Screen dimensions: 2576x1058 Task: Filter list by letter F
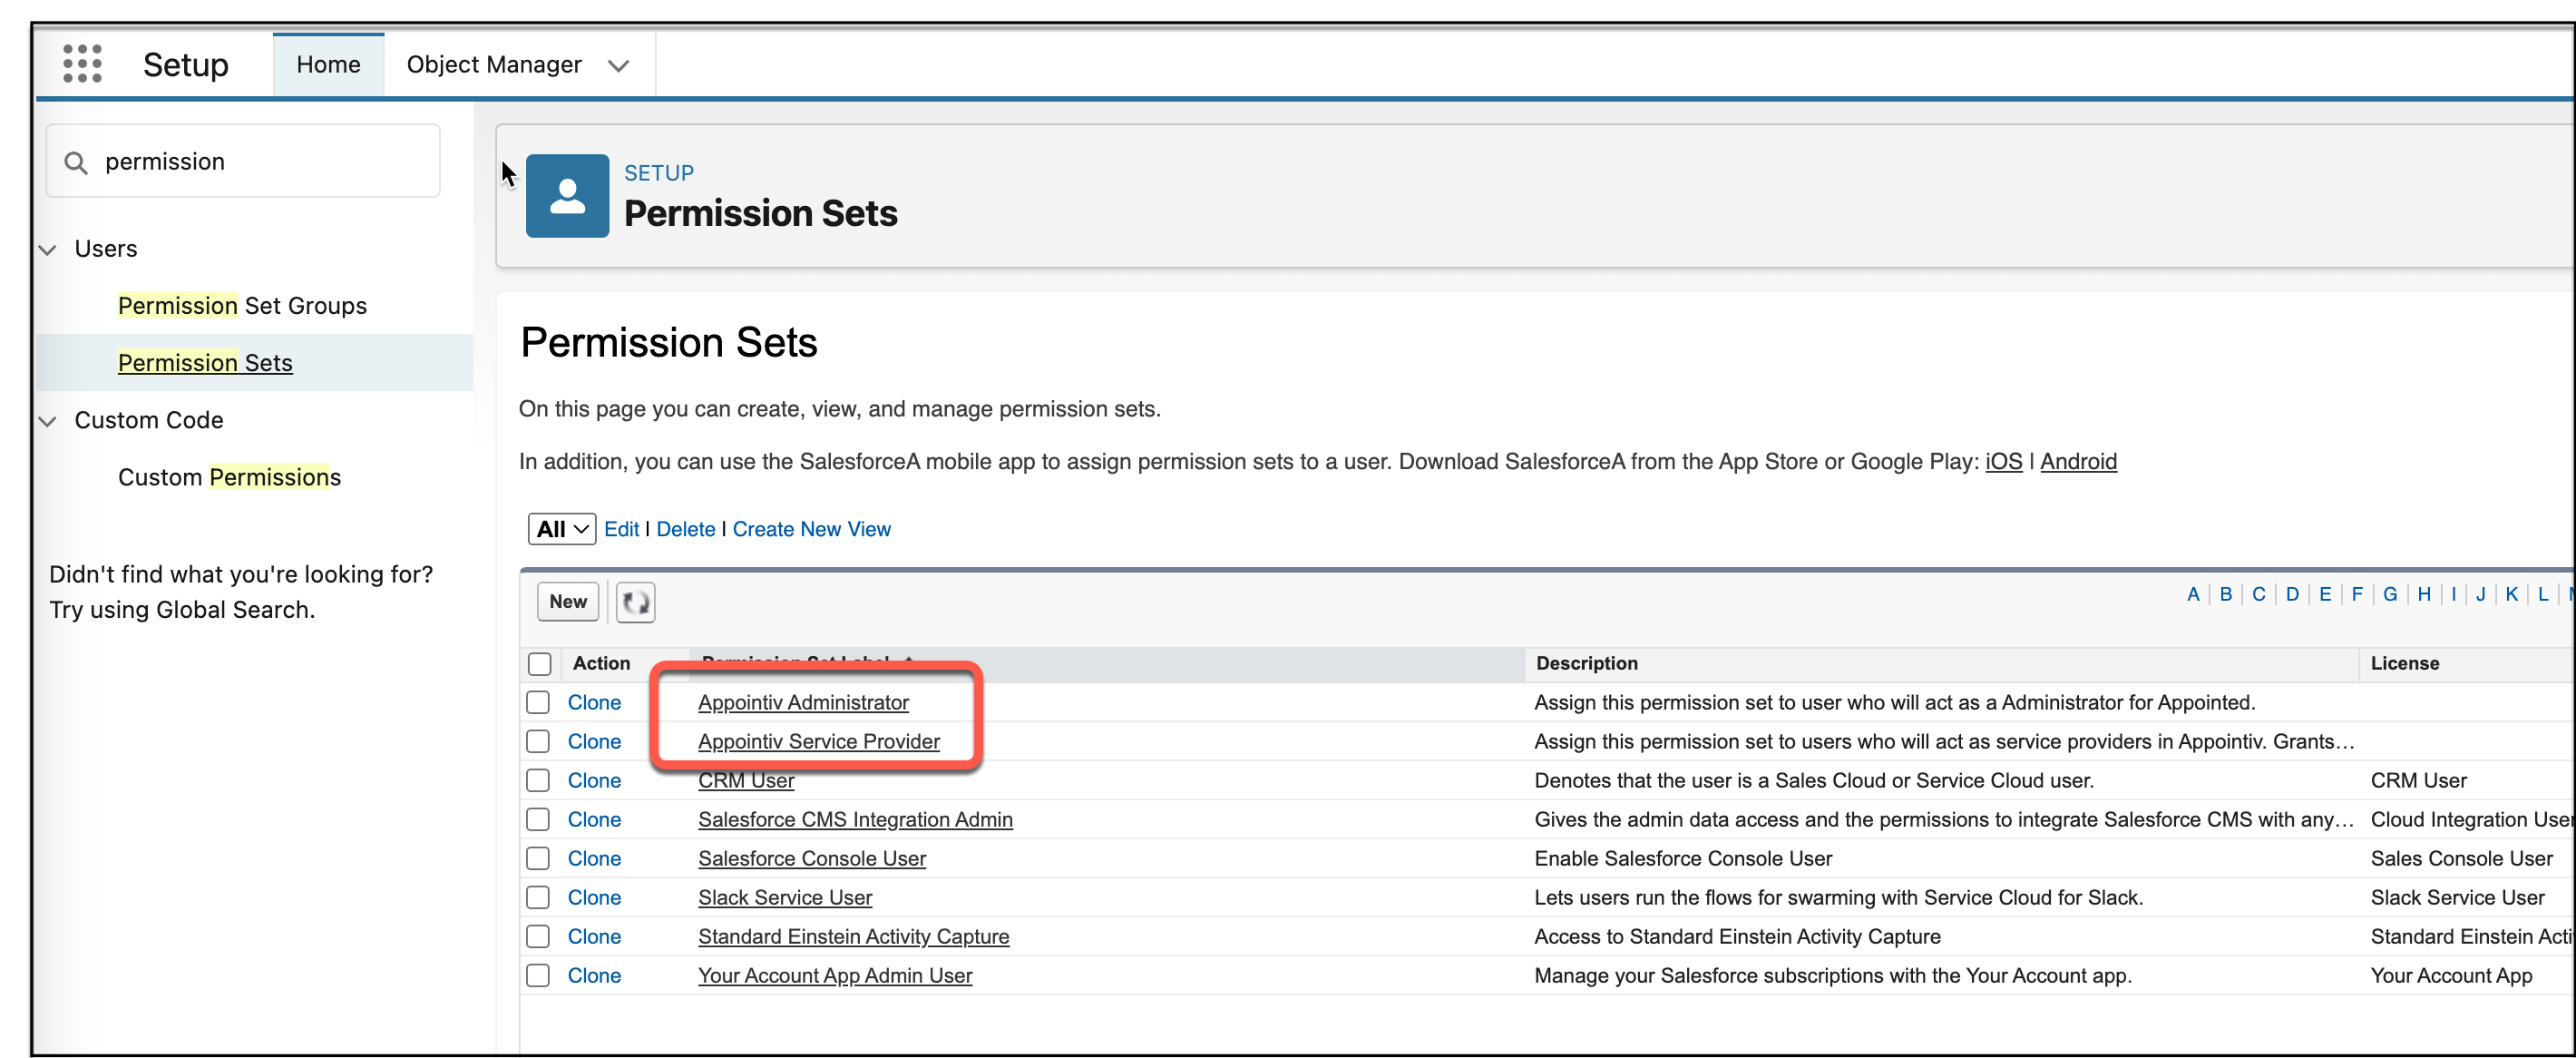[x=2357, y=595]
